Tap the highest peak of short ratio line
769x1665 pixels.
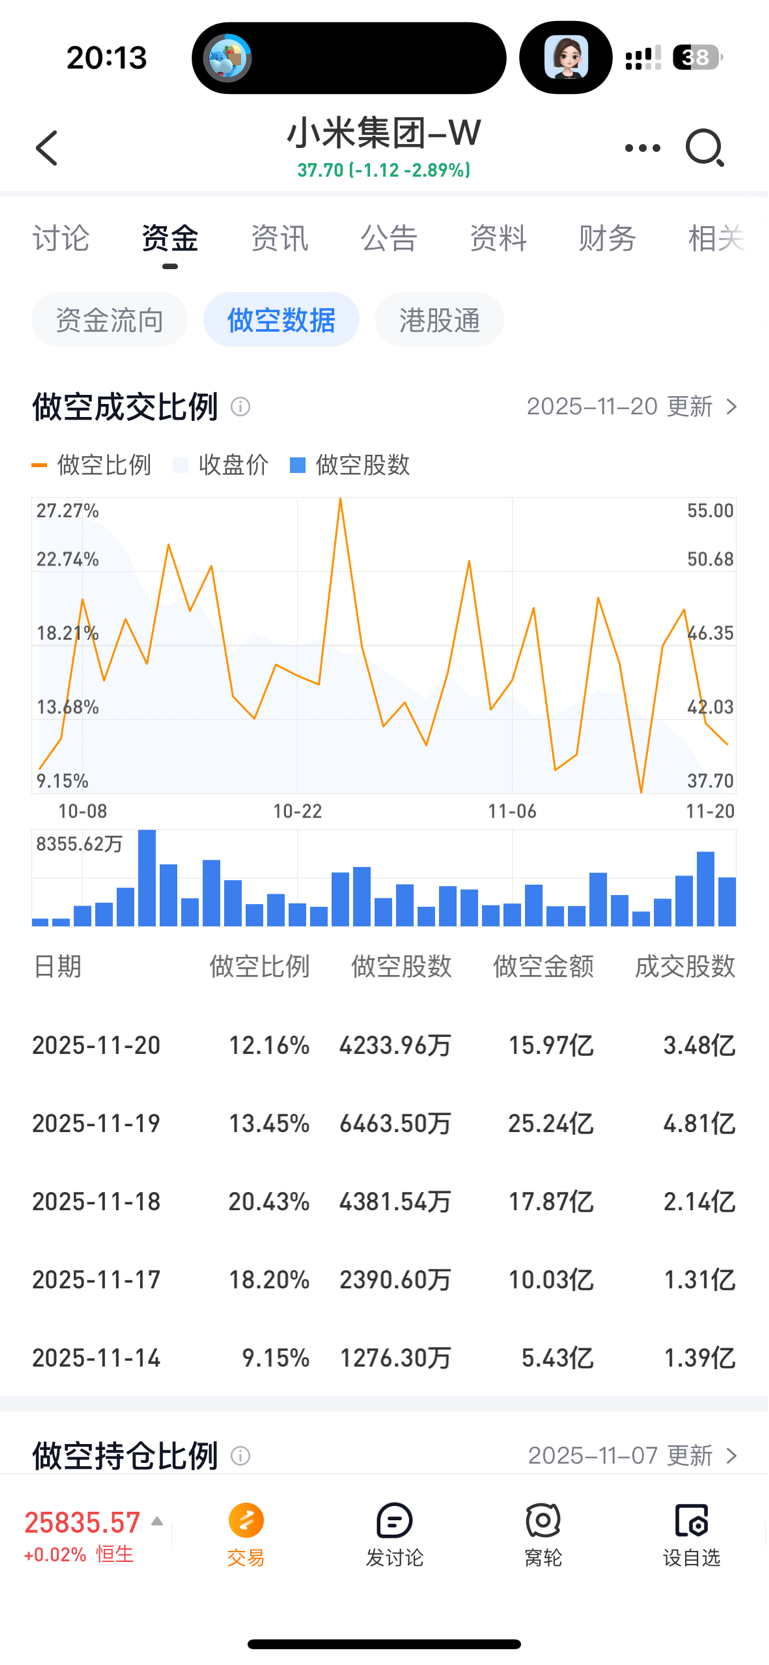coord(341,499)
